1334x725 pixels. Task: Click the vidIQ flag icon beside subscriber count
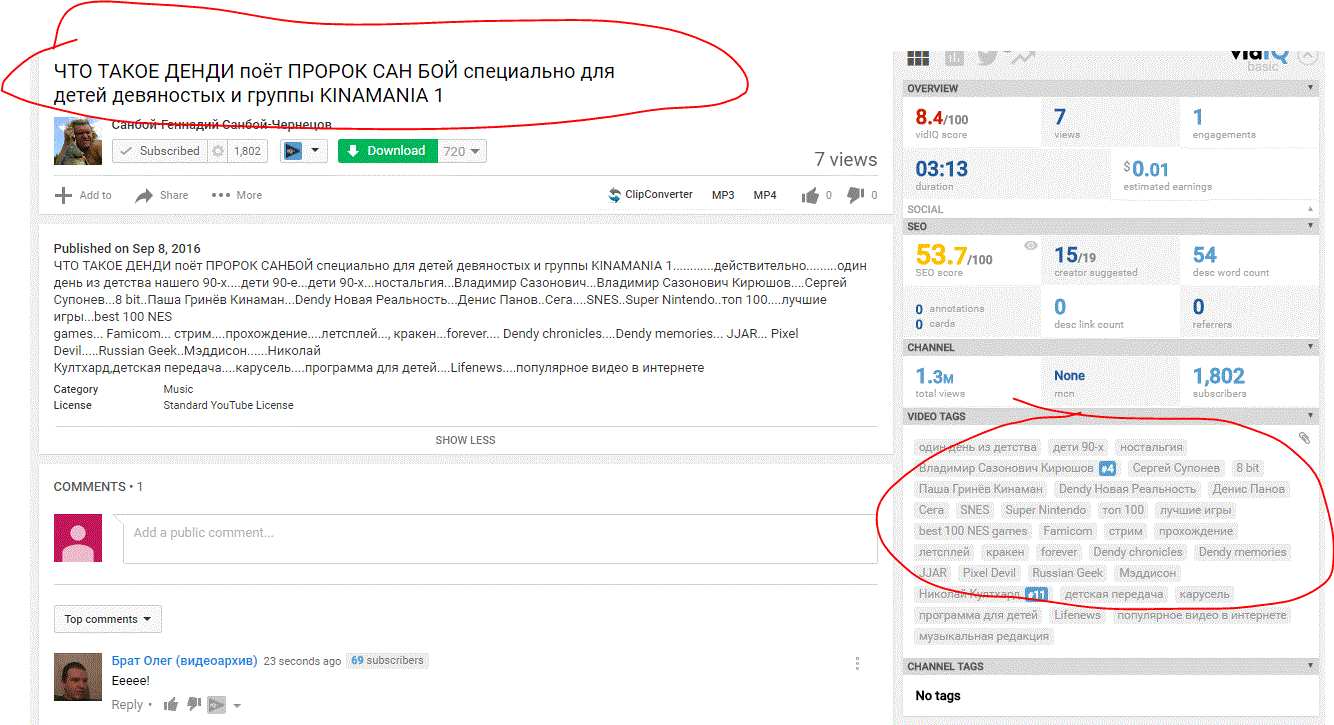pyautogui.click(x=293, y=151)
